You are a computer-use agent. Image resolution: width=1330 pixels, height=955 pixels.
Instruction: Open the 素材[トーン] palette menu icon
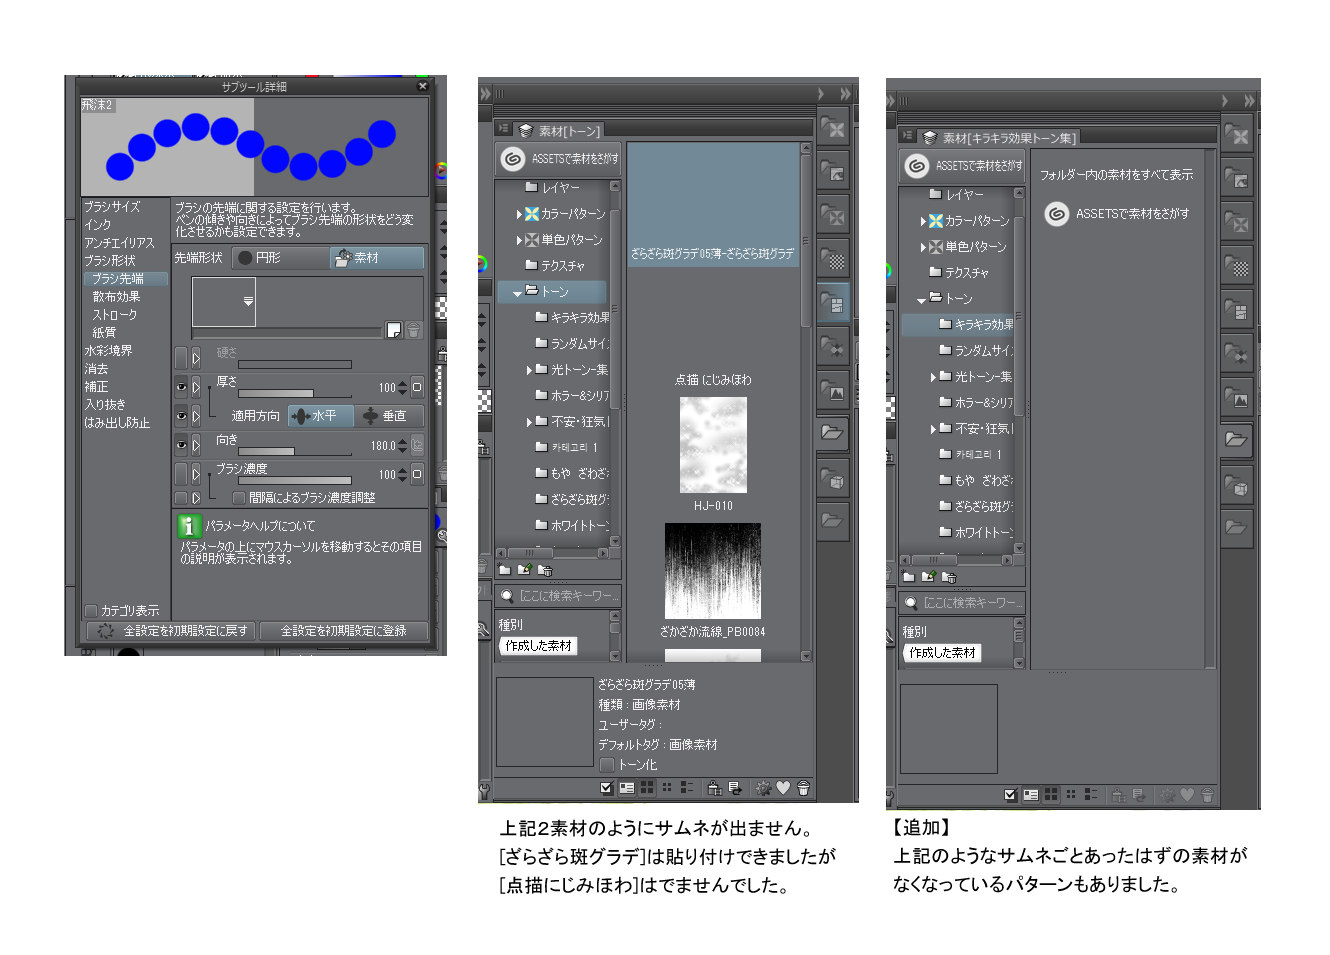(x=504, y=129)
